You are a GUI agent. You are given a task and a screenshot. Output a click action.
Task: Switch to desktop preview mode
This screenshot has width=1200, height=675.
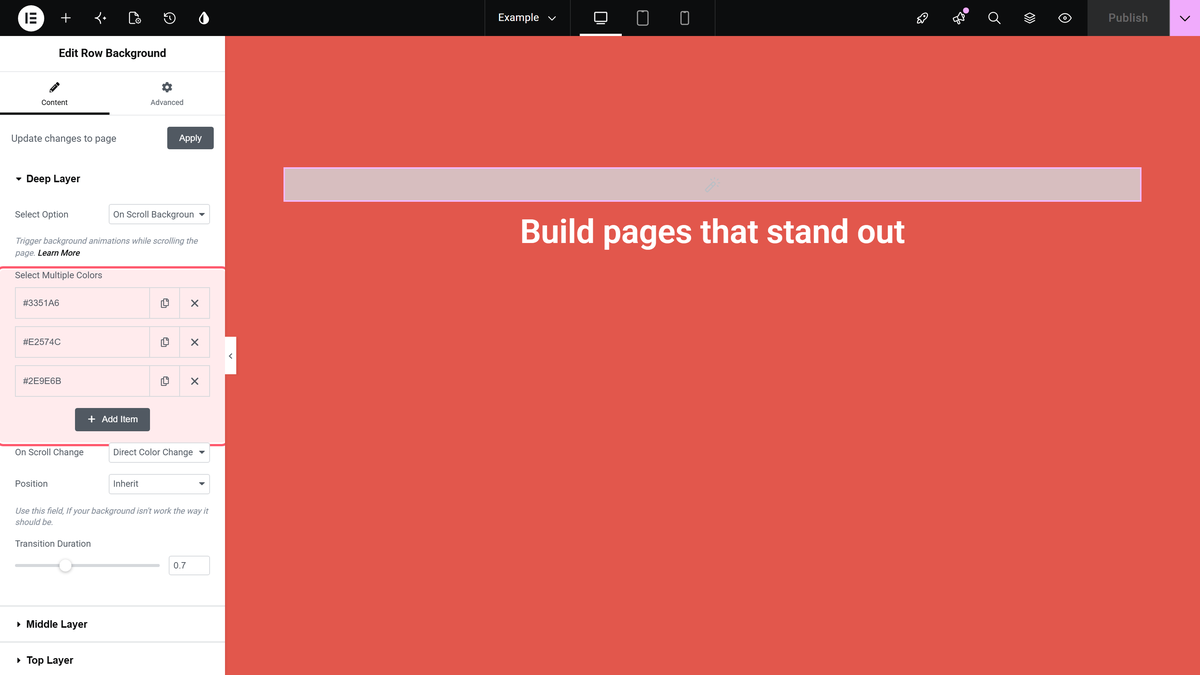pyautogui.click(x=601, y=18)
